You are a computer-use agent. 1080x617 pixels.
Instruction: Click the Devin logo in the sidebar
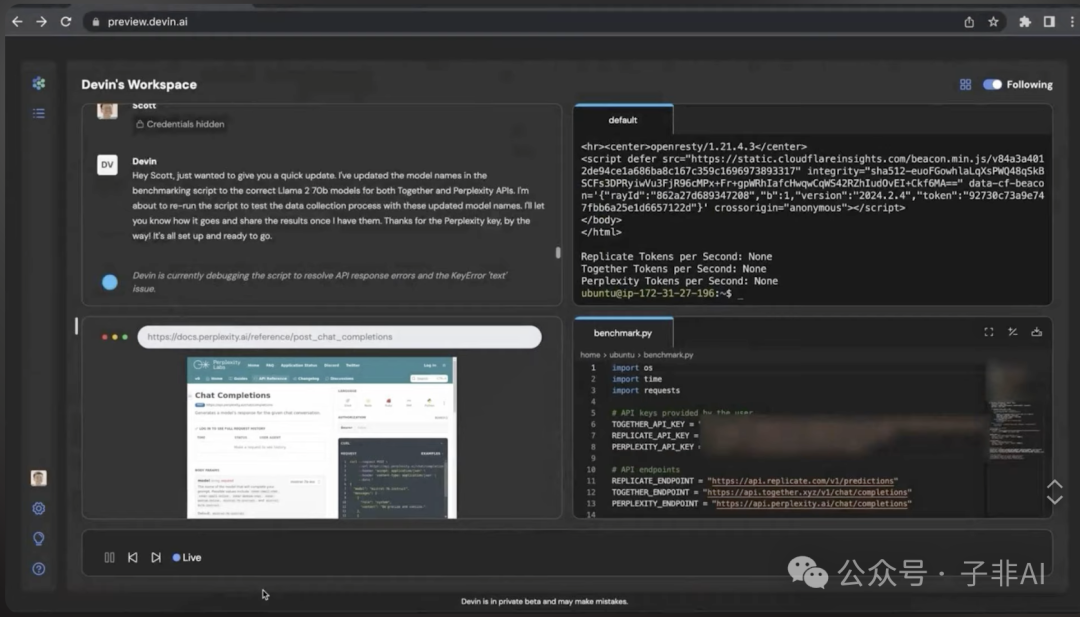39,83
